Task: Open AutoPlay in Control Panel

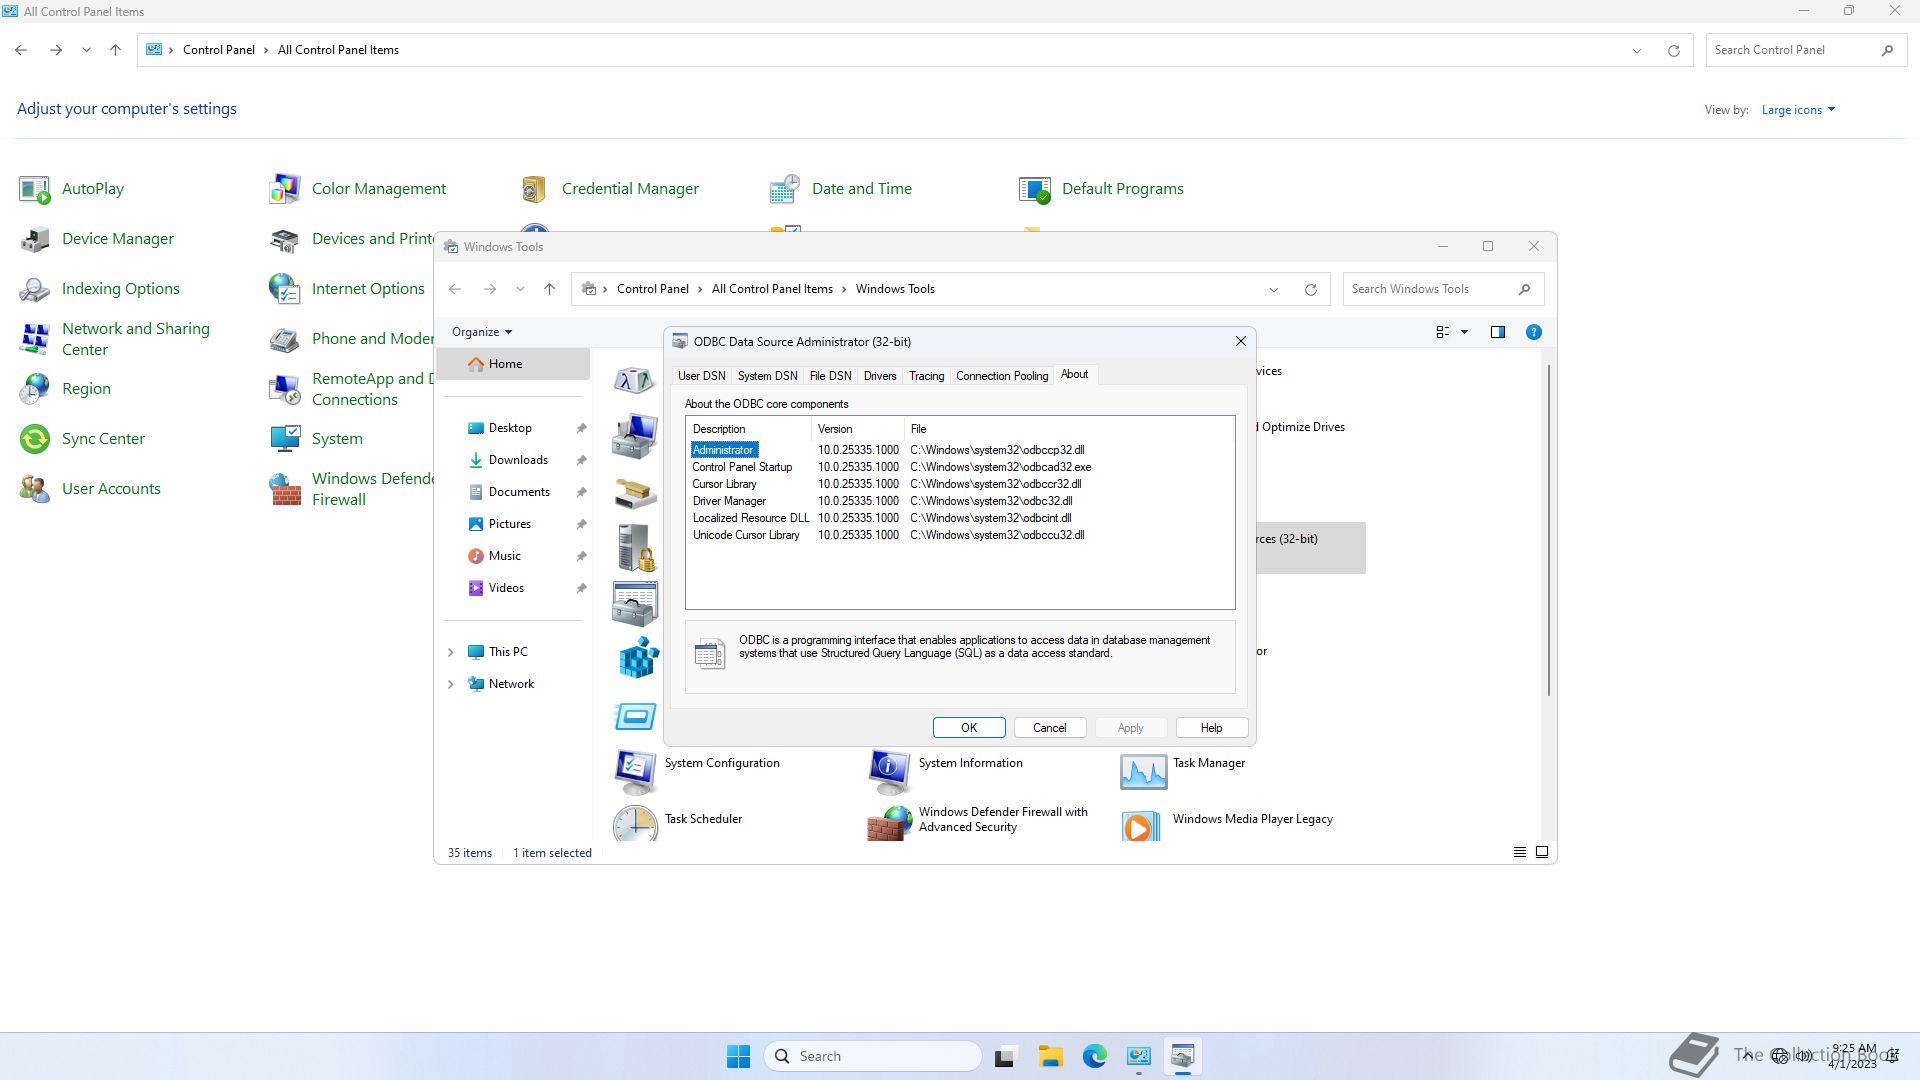Action: coord(72,189)
